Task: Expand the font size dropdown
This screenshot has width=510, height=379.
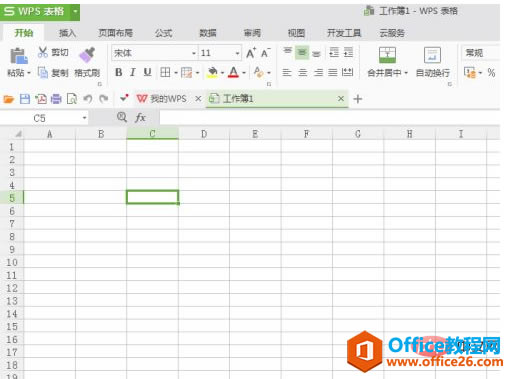Action: coord(237,53)
